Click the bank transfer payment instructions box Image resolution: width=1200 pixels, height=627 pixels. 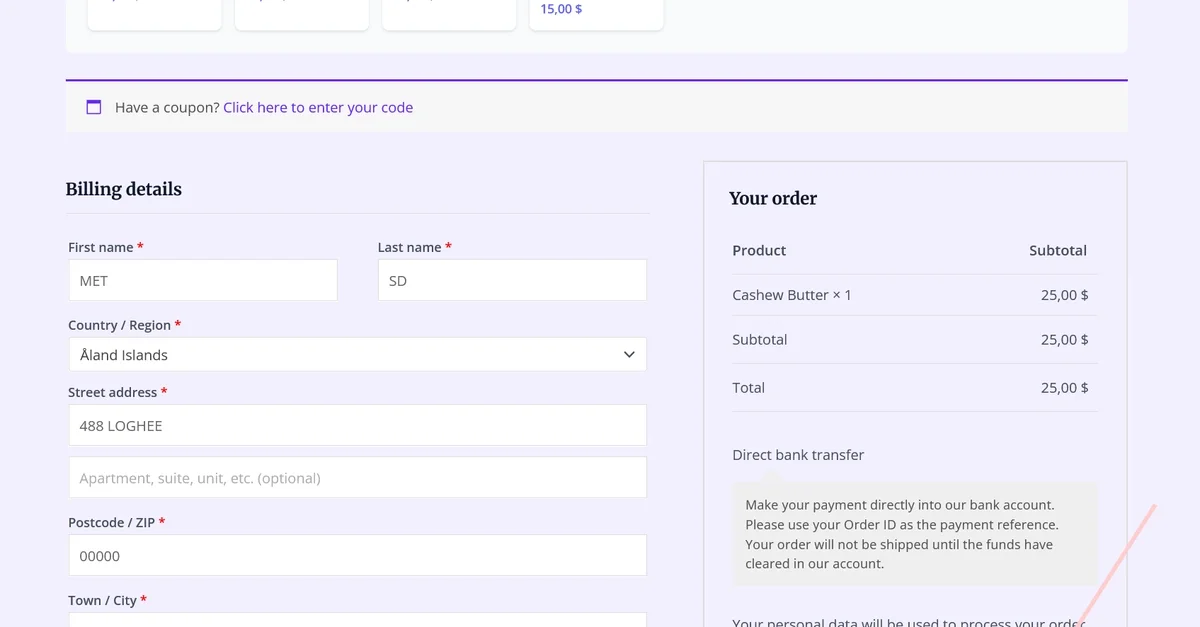914,534
